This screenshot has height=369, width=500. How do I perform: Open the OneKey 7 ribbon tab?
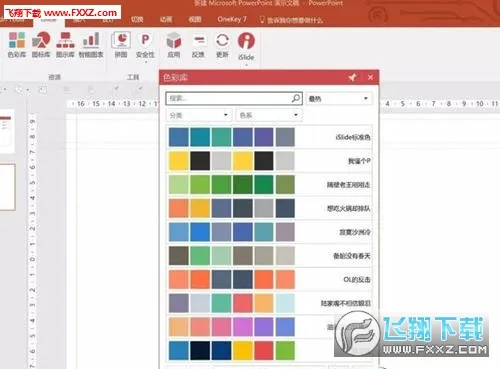[232, 19]
